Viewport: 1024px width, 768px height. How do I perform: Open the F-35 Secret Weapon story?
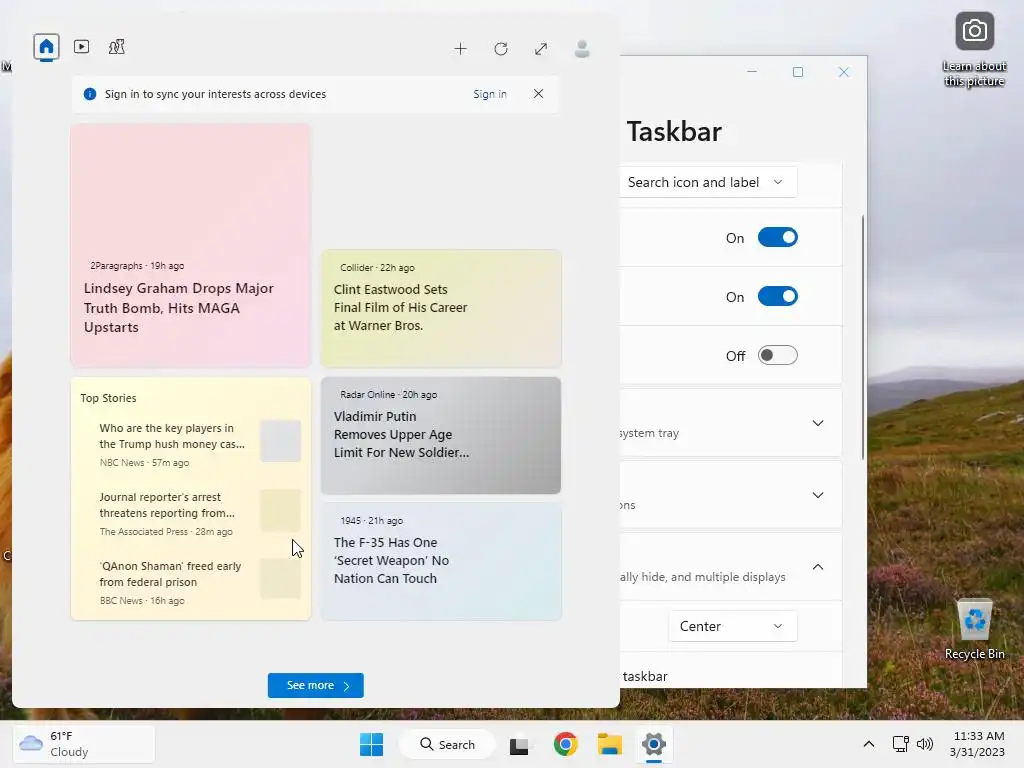point(441,561)
